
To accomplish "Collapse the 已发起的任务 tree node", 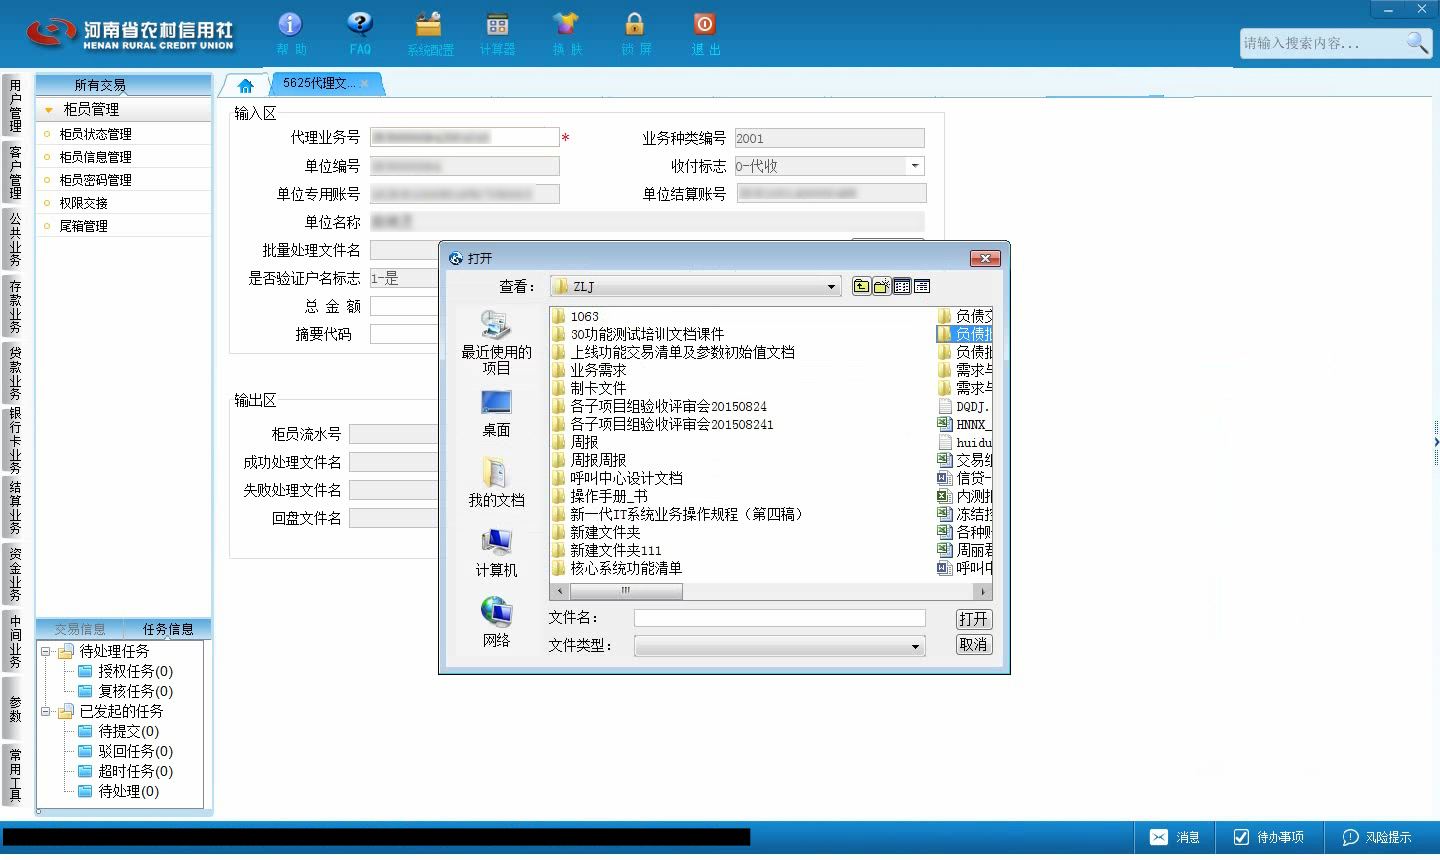I will click(x=45, y=711).
